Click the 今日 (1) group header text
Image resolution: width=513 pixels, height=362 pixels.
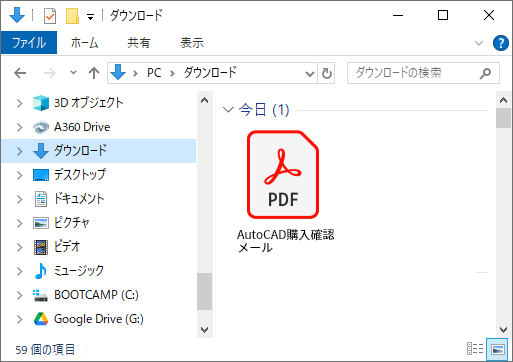pos(264,110)
